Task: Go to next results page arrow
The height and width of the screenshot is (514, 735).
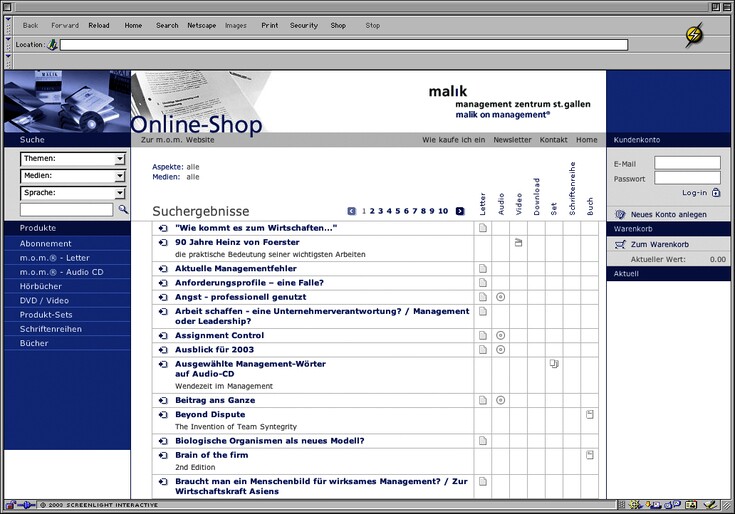Action: coord(460,211)
